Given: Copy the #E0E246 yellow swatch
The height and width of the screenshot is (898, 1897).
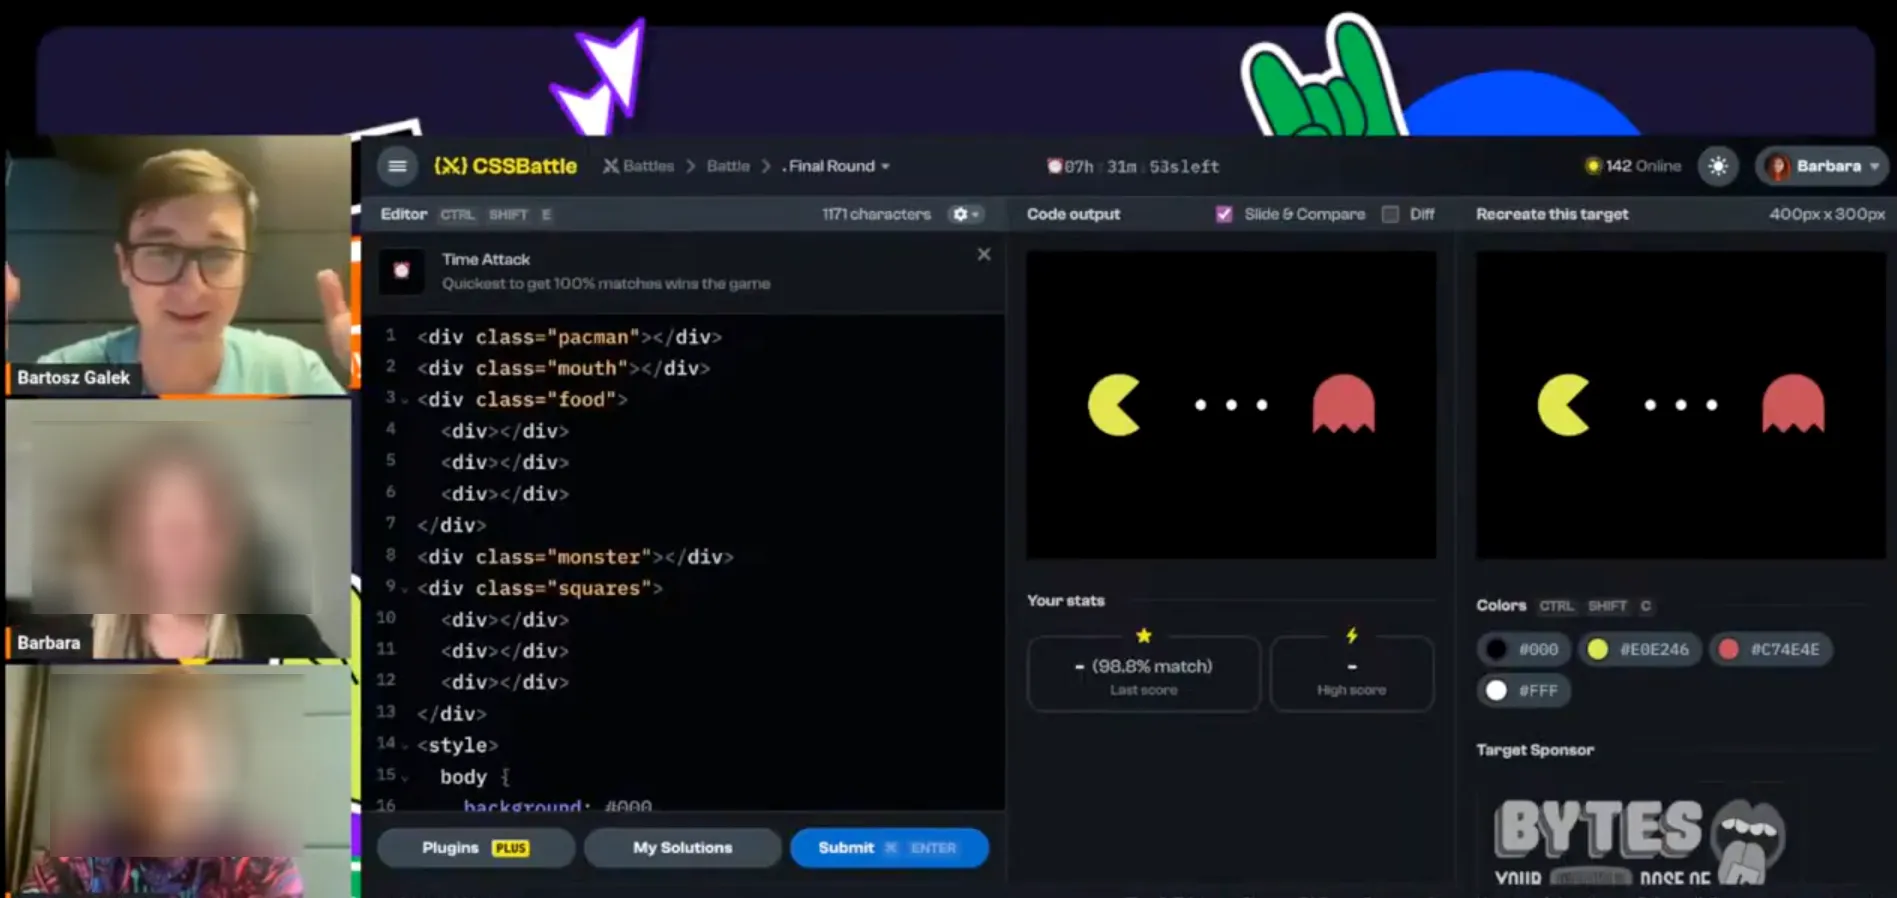Looking at the screenshot, I should [x=1640, y=649].
